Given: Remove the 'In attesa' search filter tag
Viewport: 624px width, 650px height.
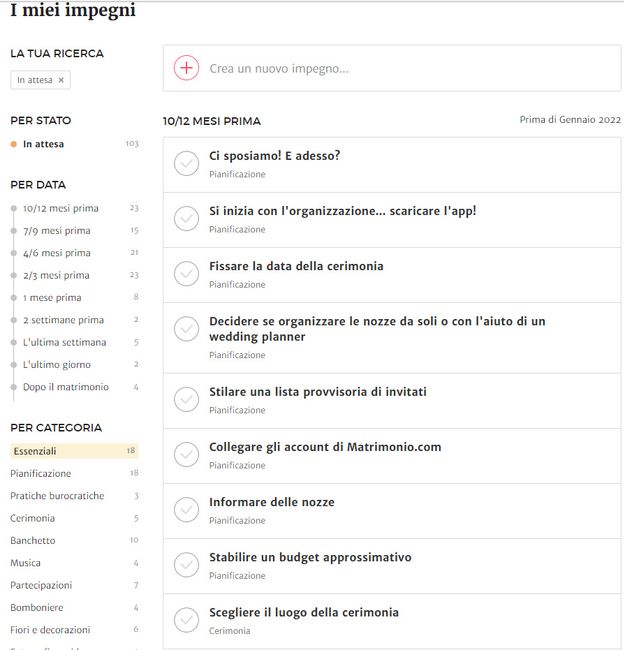Looking at the screenshot, I should click(x=61, y=80).
